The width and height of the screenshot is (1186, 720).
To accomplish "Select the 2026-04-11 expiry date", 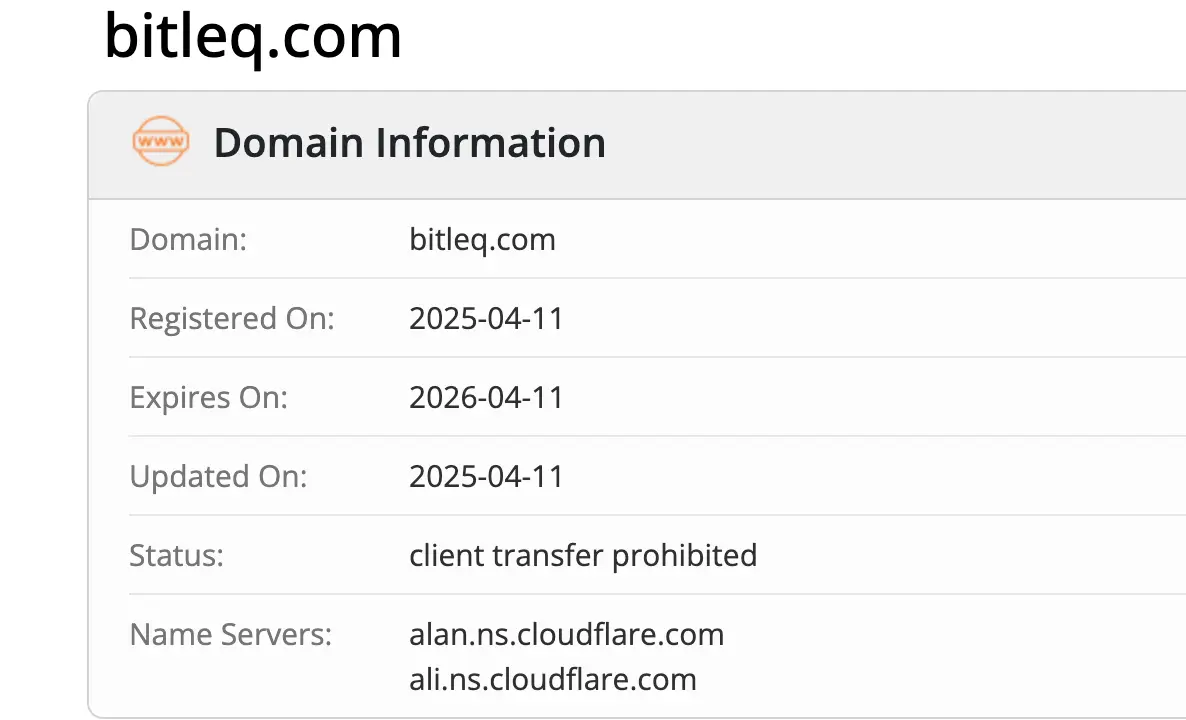I will 486,398.
